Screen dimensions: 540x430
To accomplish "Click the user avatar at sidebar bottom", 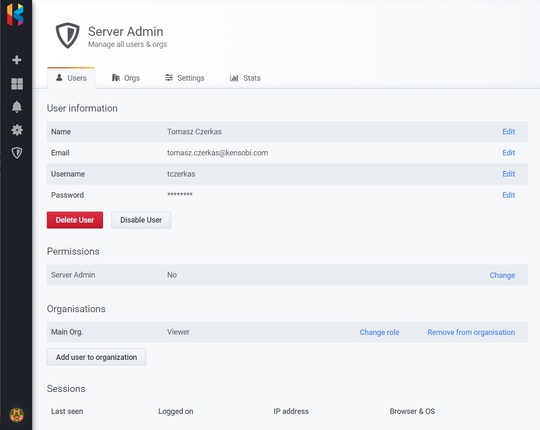I will [x=17, y=415].
